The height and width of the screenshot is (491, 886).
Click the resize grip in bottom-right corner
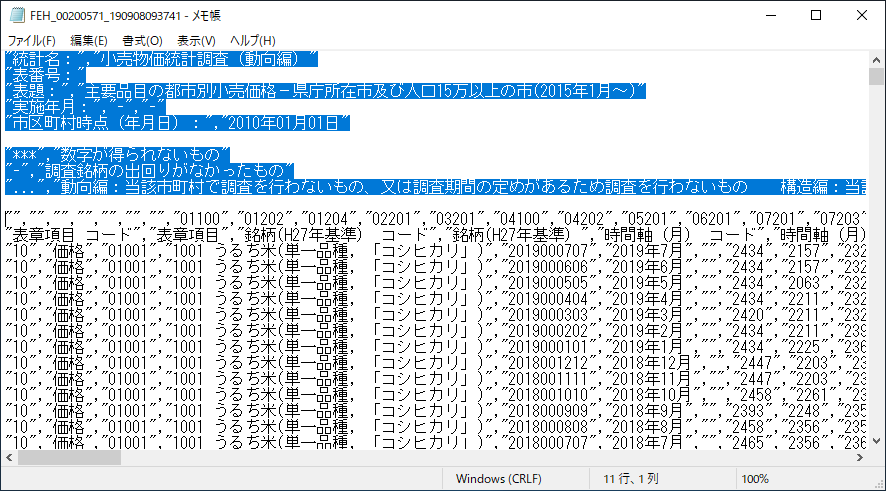[x=878, y=483]
